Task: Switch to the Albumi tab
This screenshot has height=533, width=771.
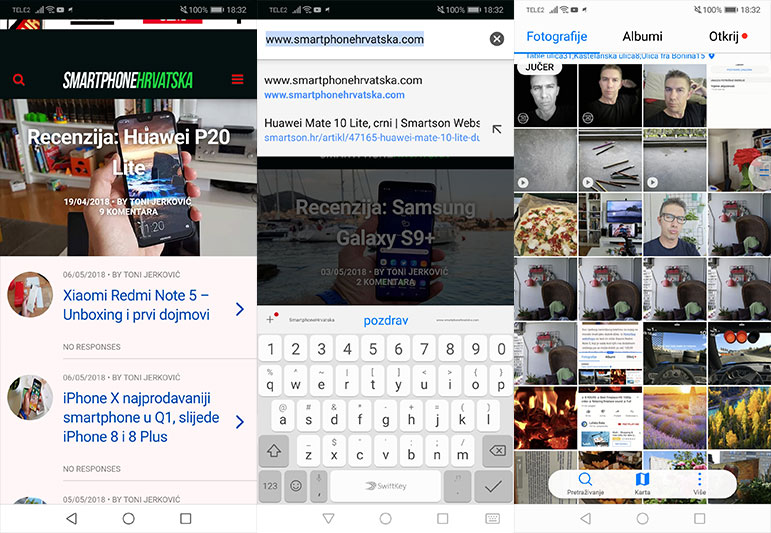Action: [642, 36]
